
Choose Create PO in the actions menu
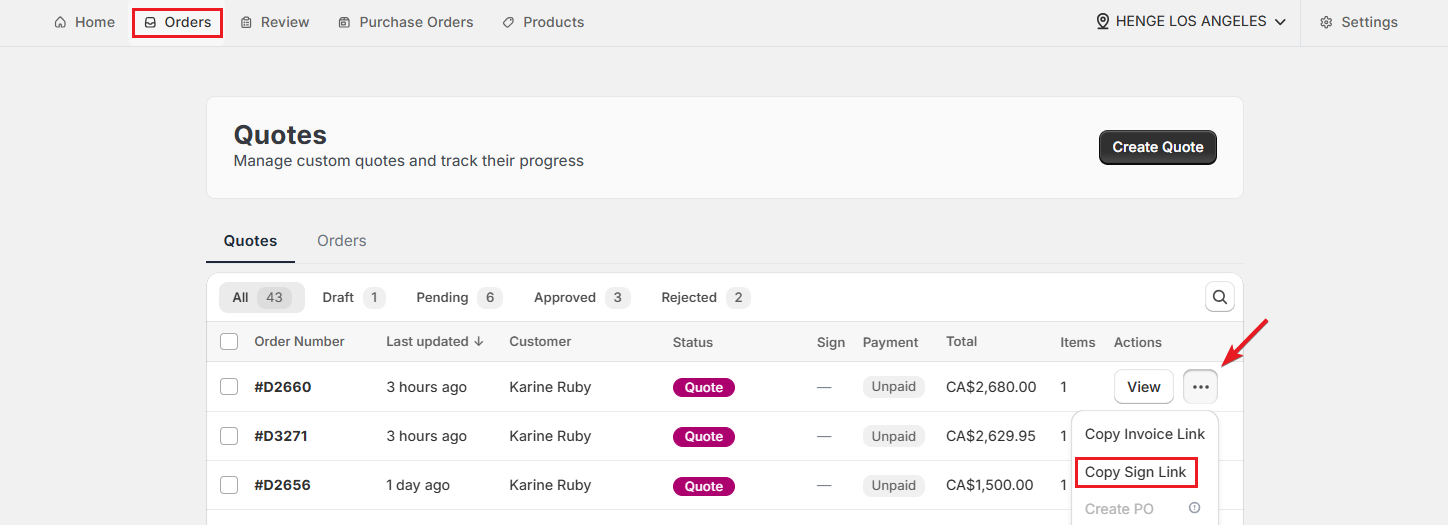point(1119,509)
